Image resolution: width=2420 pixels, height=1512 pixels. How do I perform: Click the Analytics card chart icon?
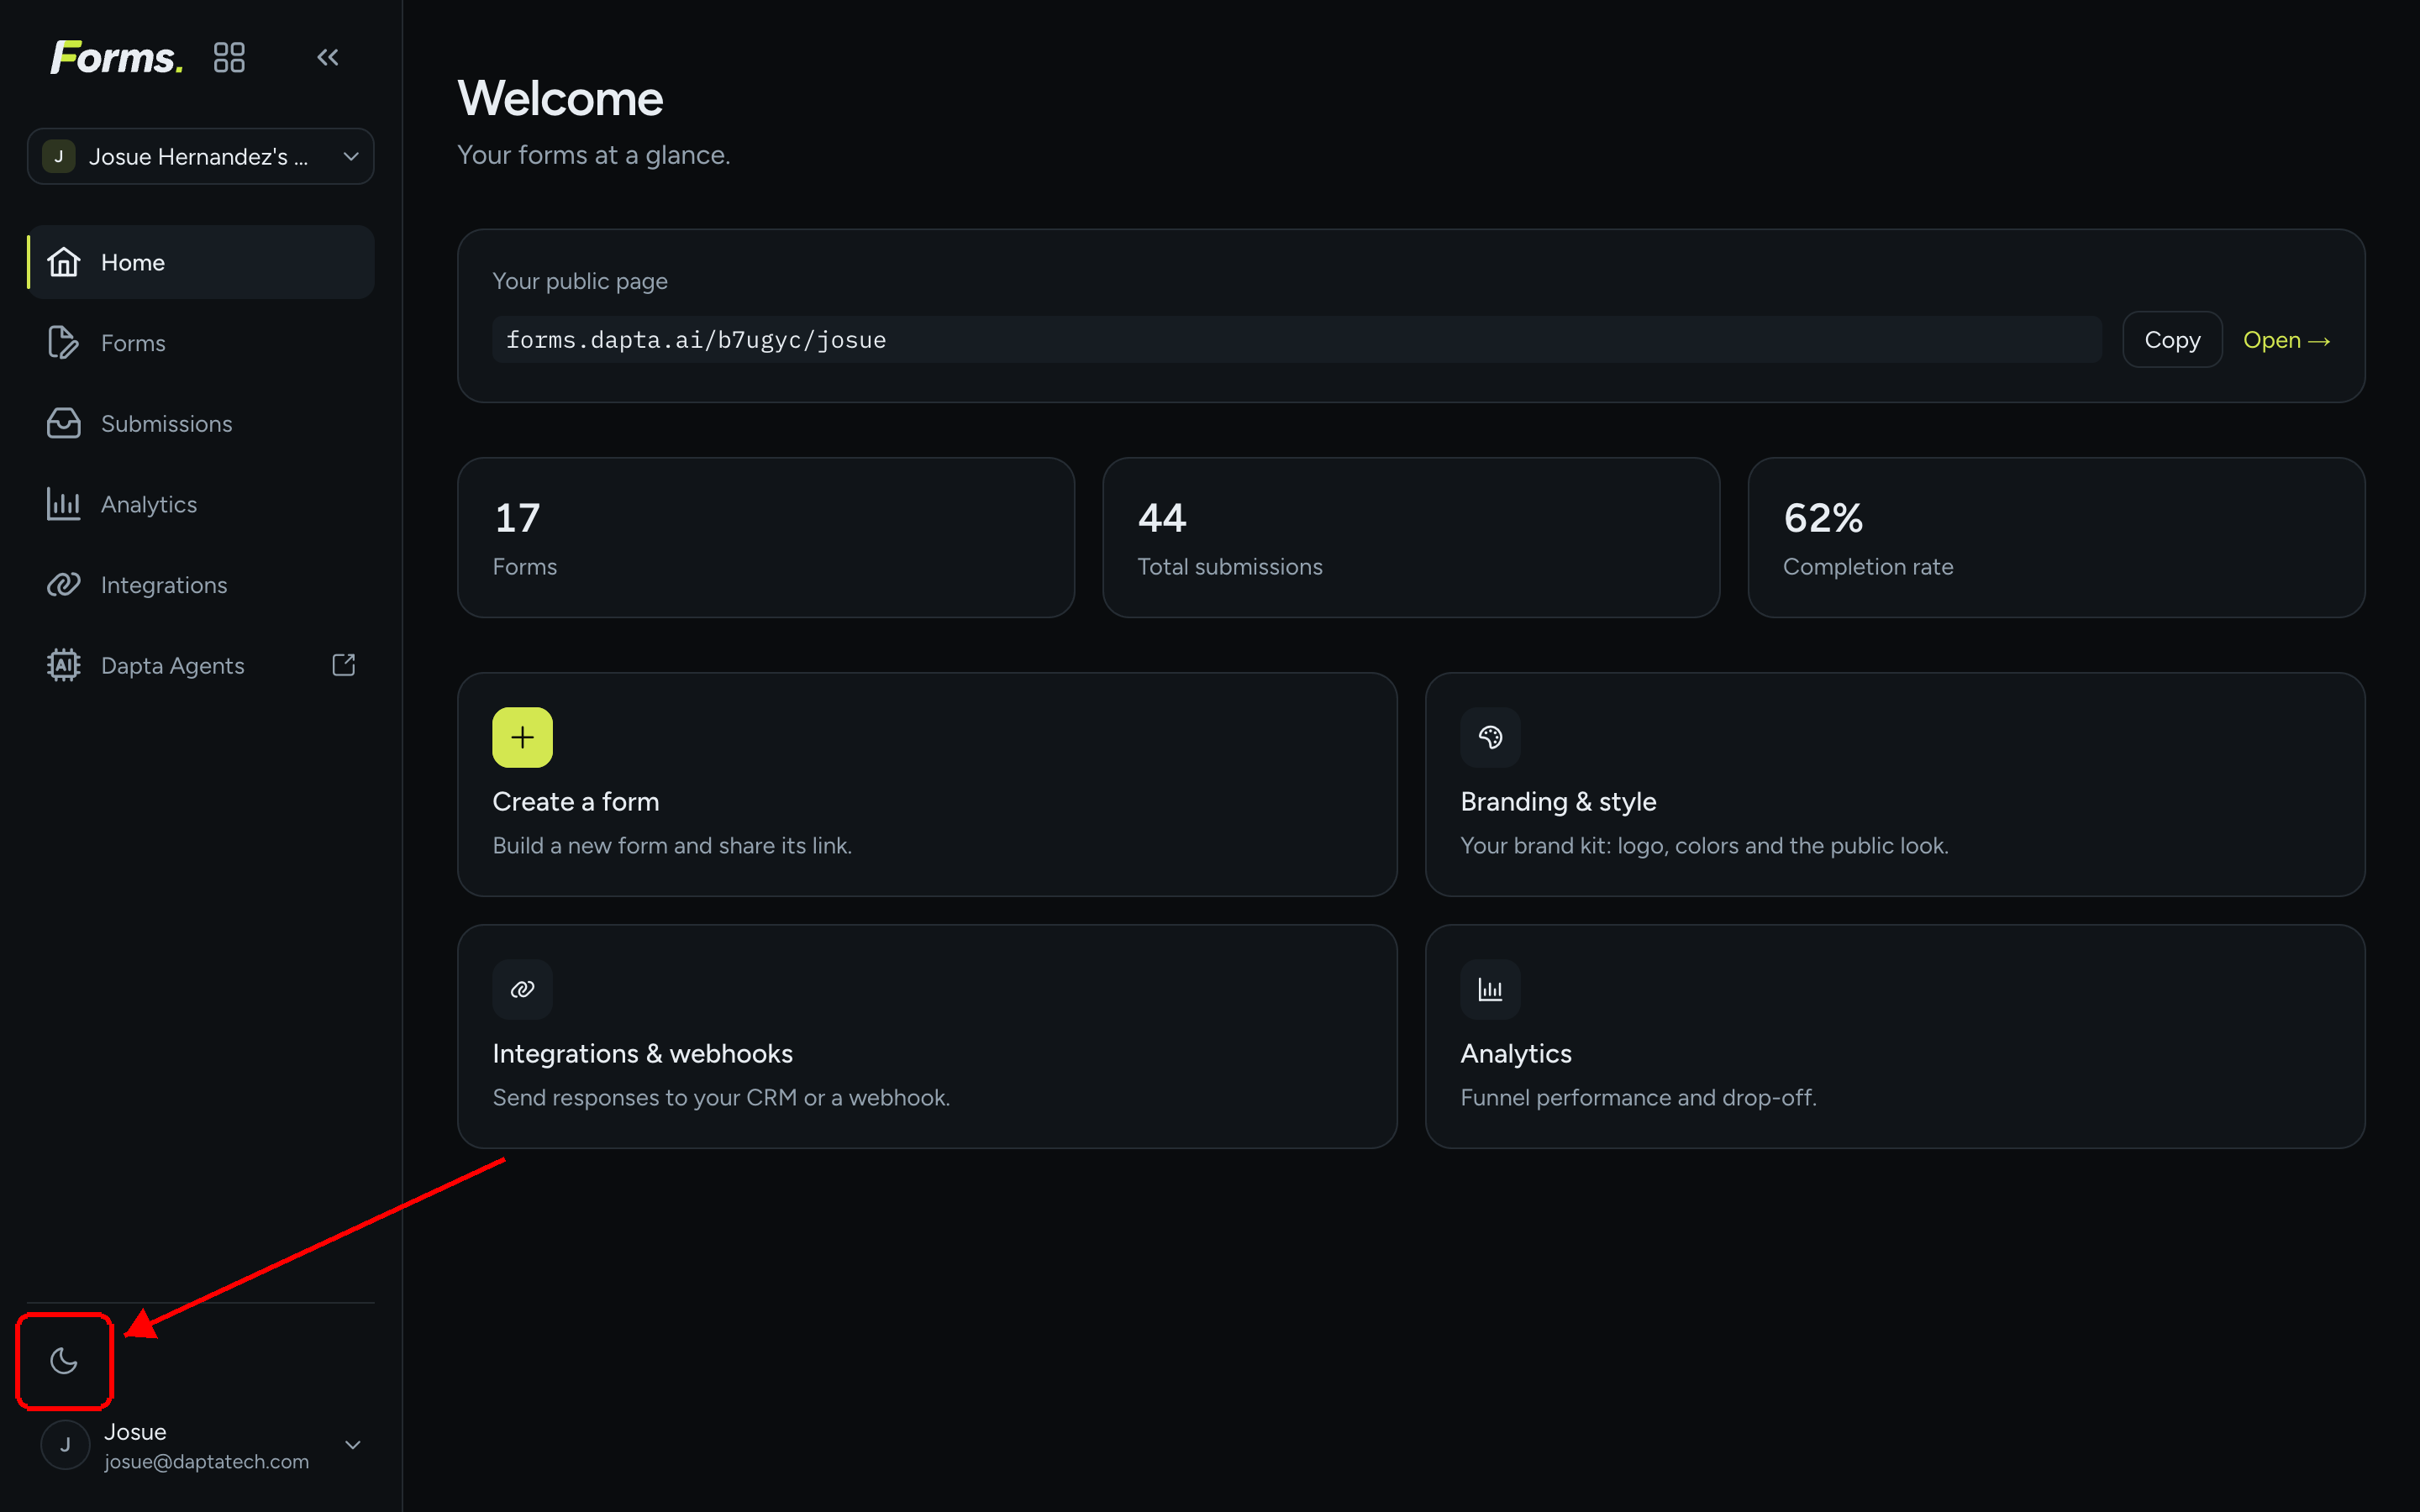point(1490,990)
